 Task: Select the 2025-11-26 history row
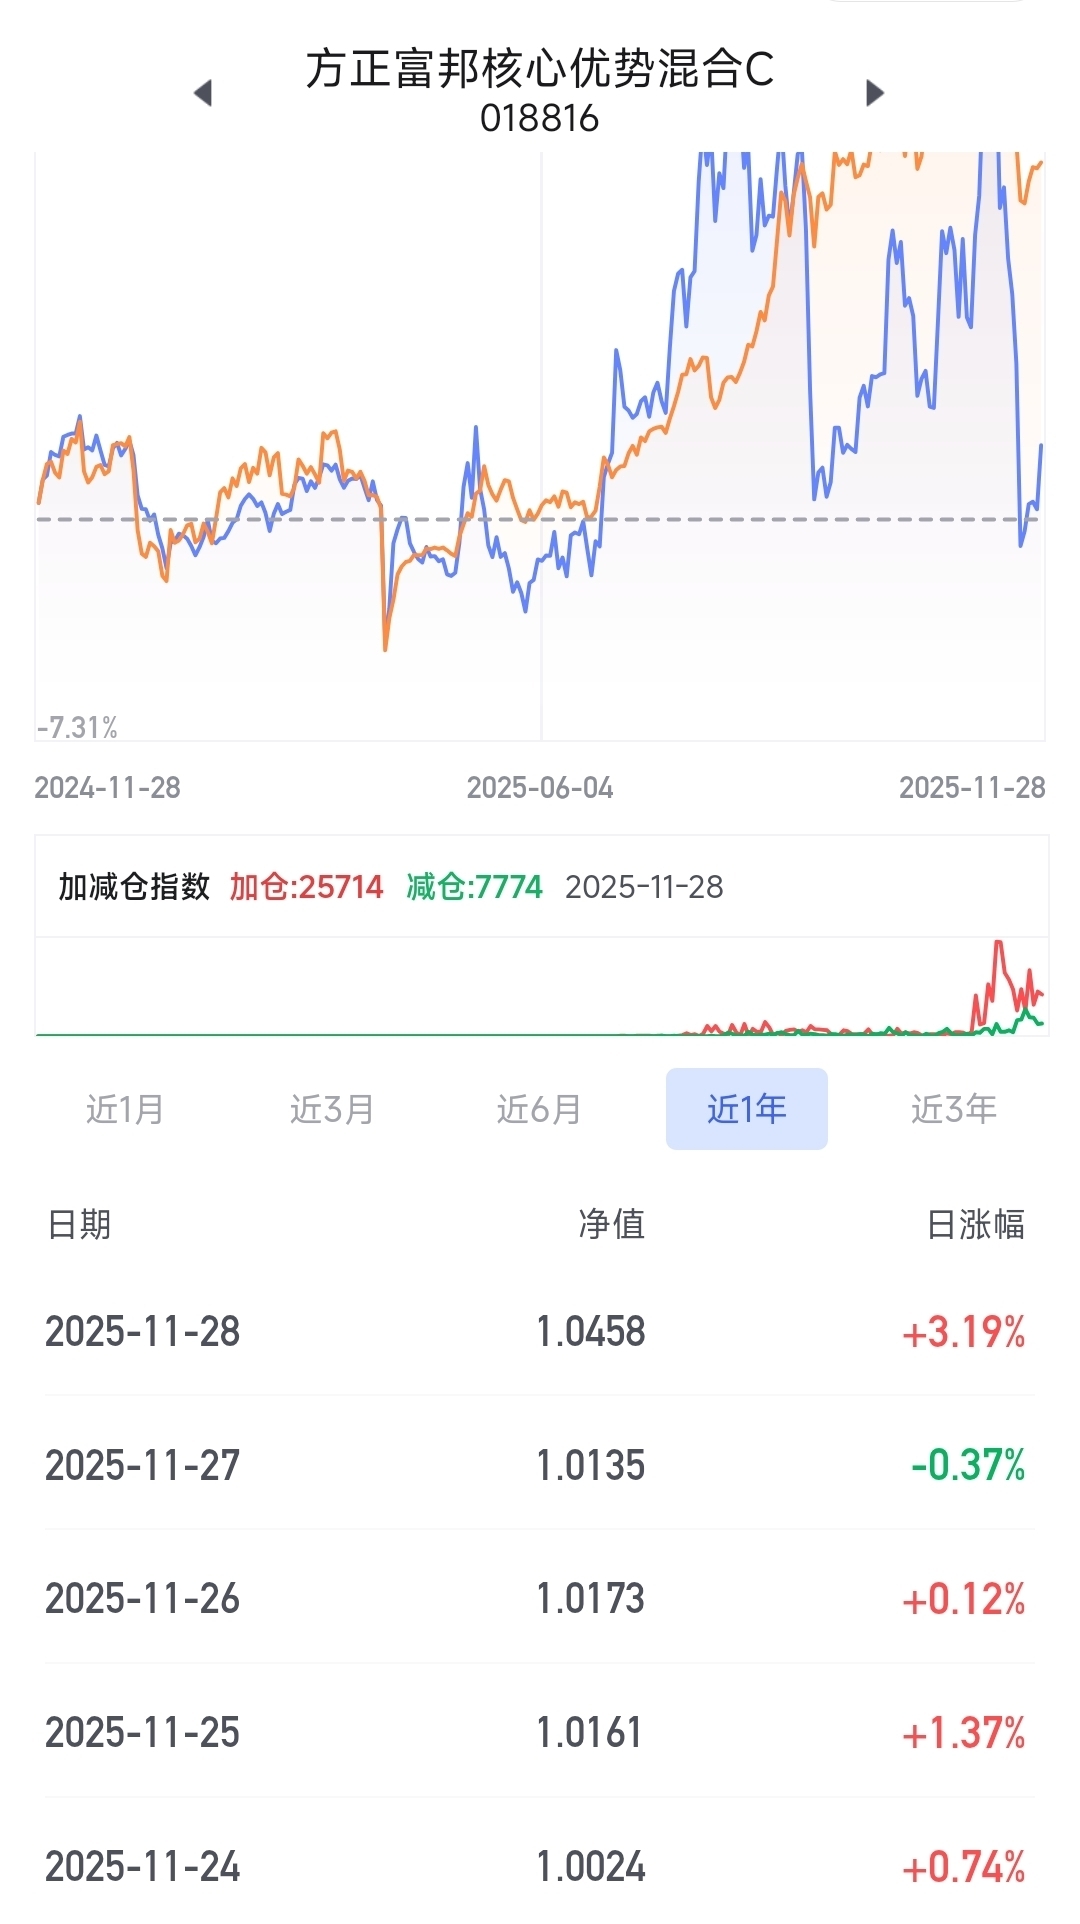tap(540, 1598)
